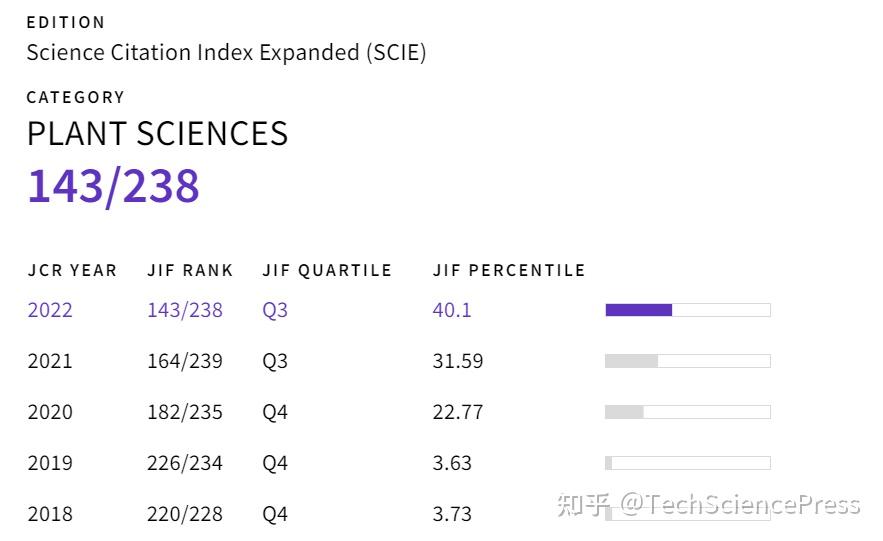Click the 2020 percentile bar
883x541 pixels.
pos(687,412)
